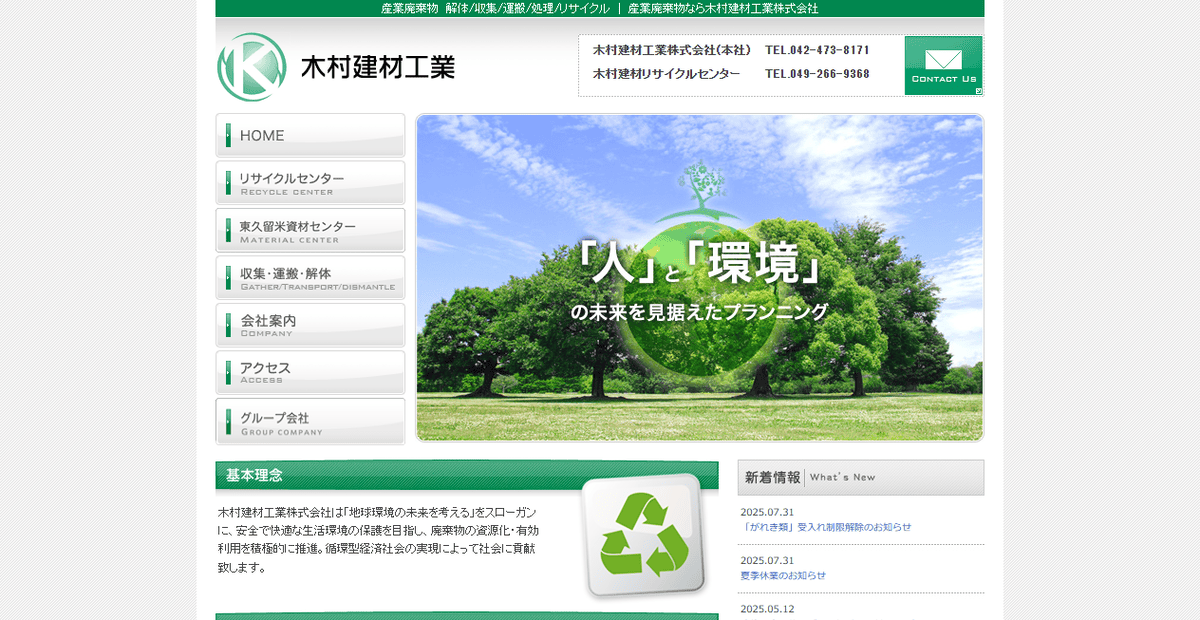Click the green arrow beside HOME
Screen dimensions: 1200x620
click(230, 134)
